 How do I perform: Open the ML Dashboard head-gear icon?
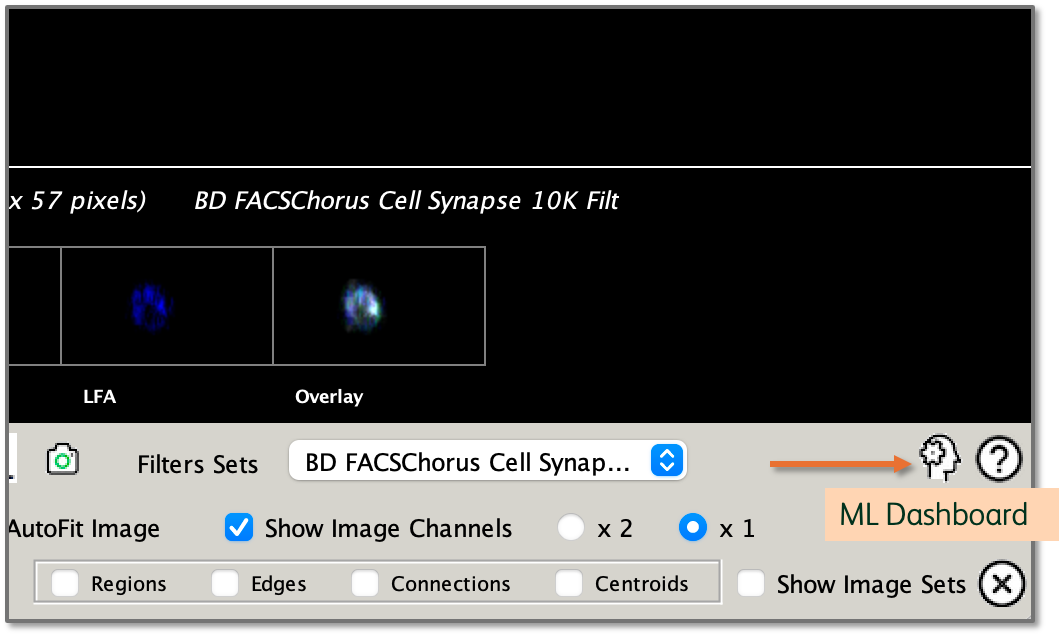(940, 458)
